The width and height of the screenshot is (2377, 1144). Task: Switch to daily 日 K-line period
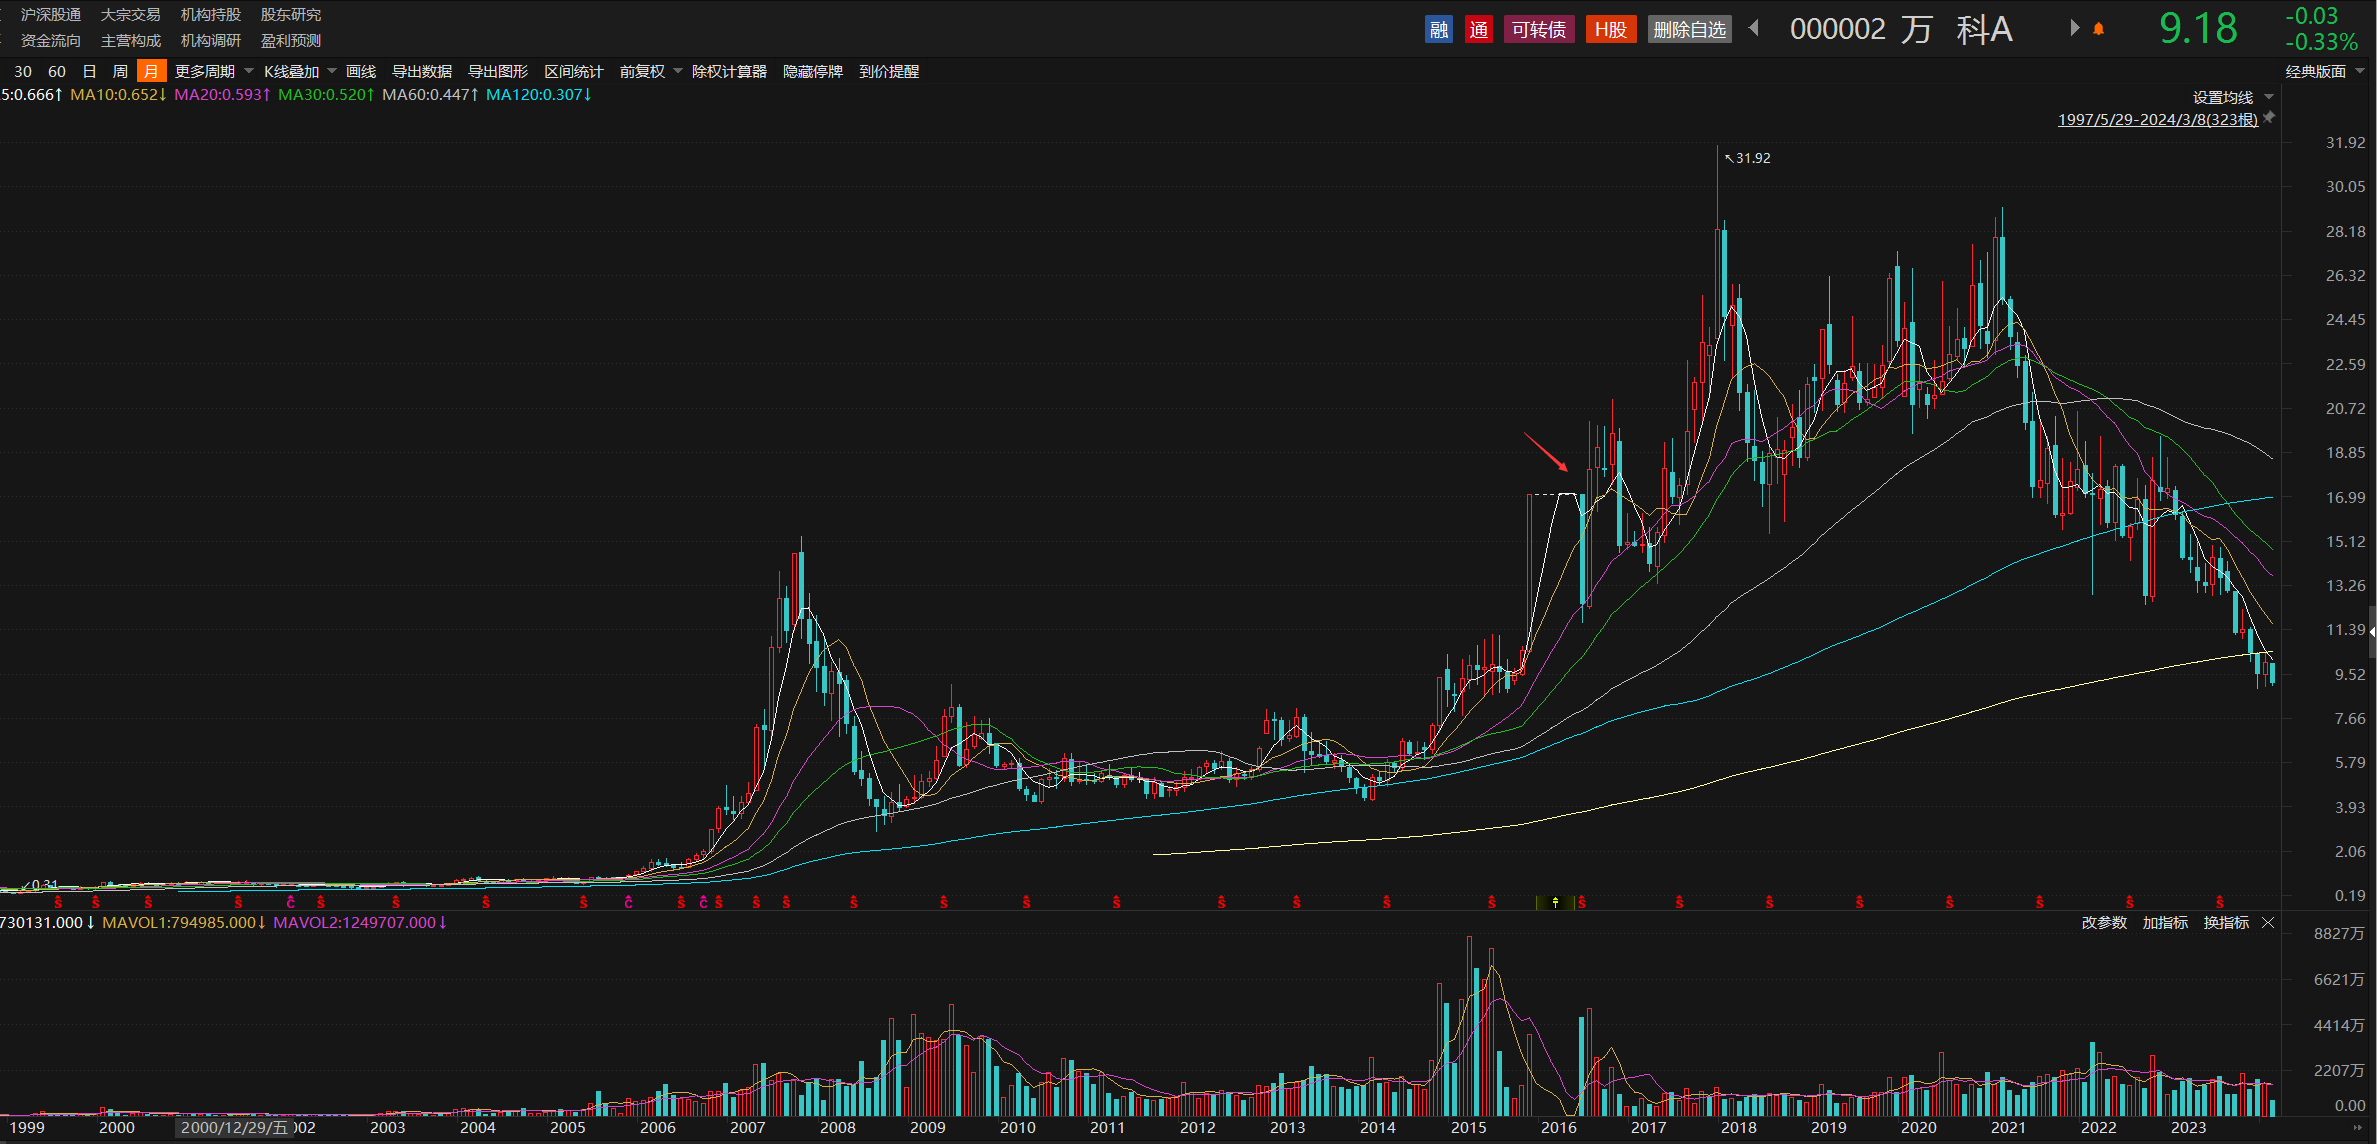89,71
